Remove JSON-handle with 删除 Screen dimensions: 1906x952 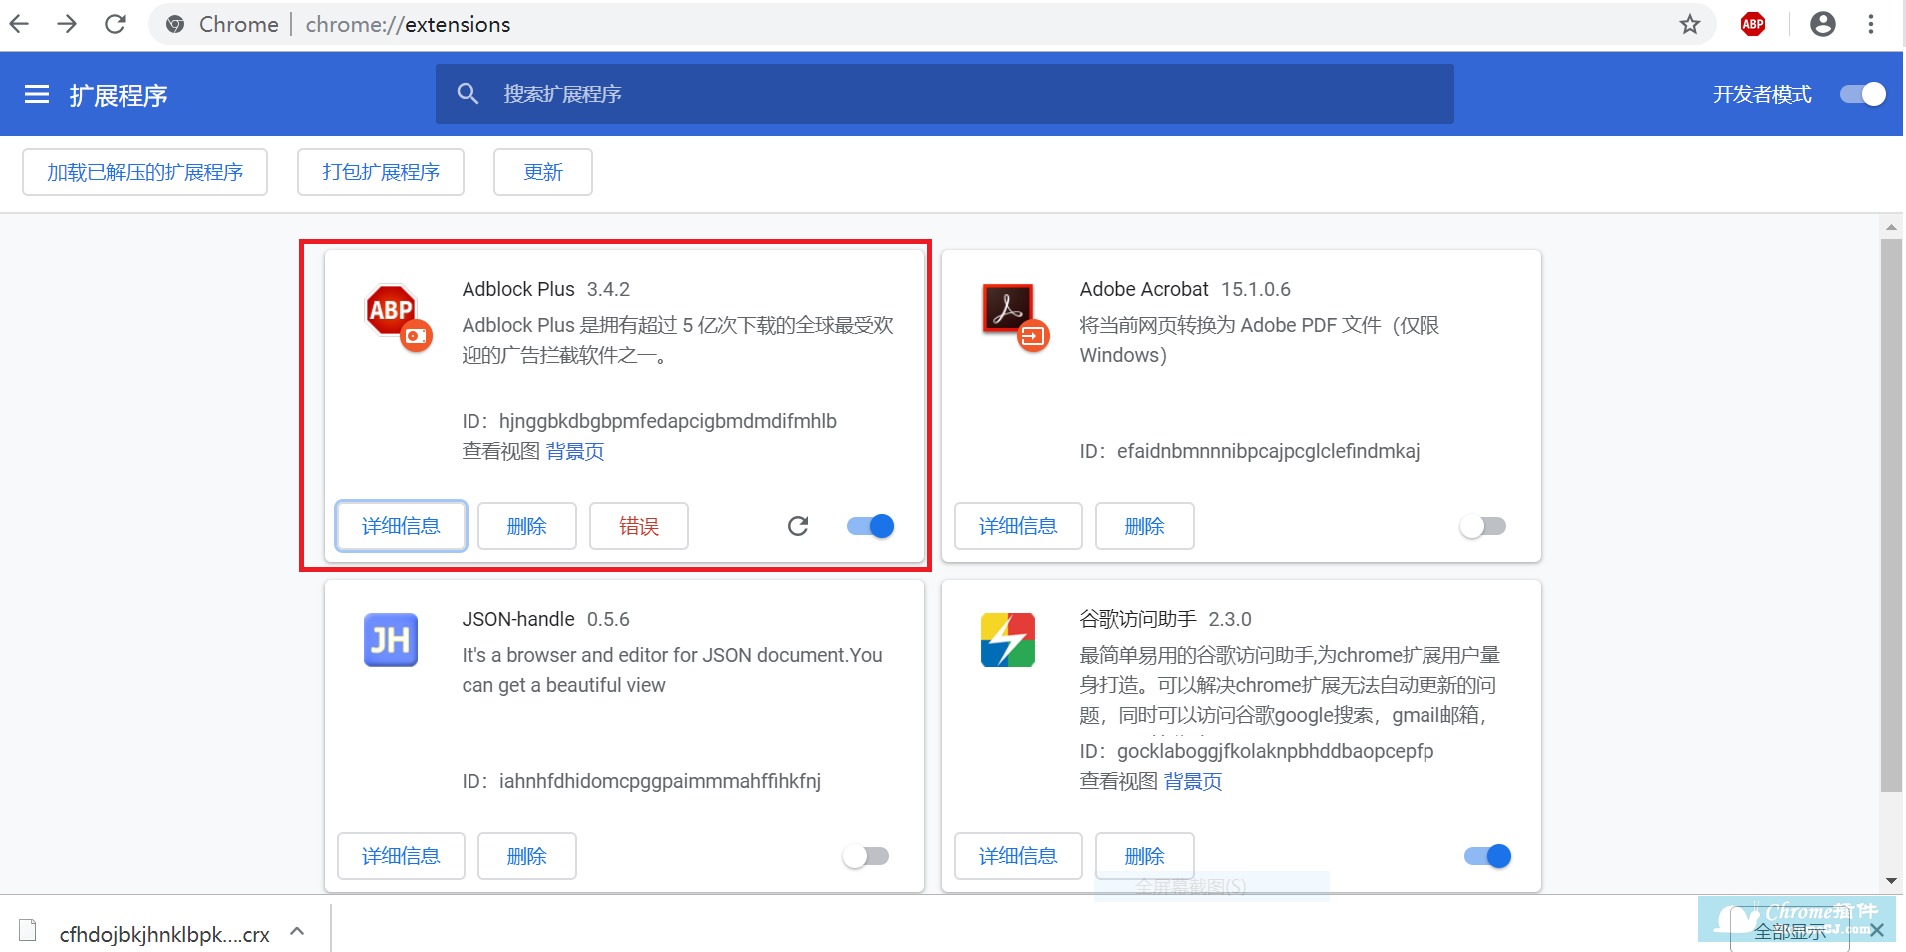[x=527, y=856]
